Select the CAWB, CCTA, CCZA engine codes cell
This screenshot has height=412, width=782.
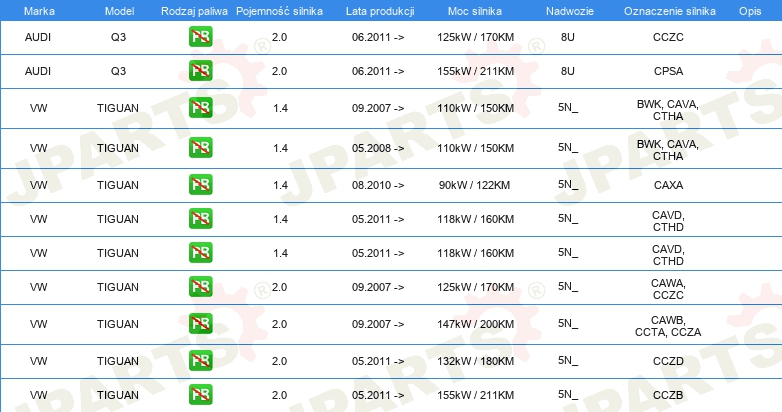[x=668, y=326]
